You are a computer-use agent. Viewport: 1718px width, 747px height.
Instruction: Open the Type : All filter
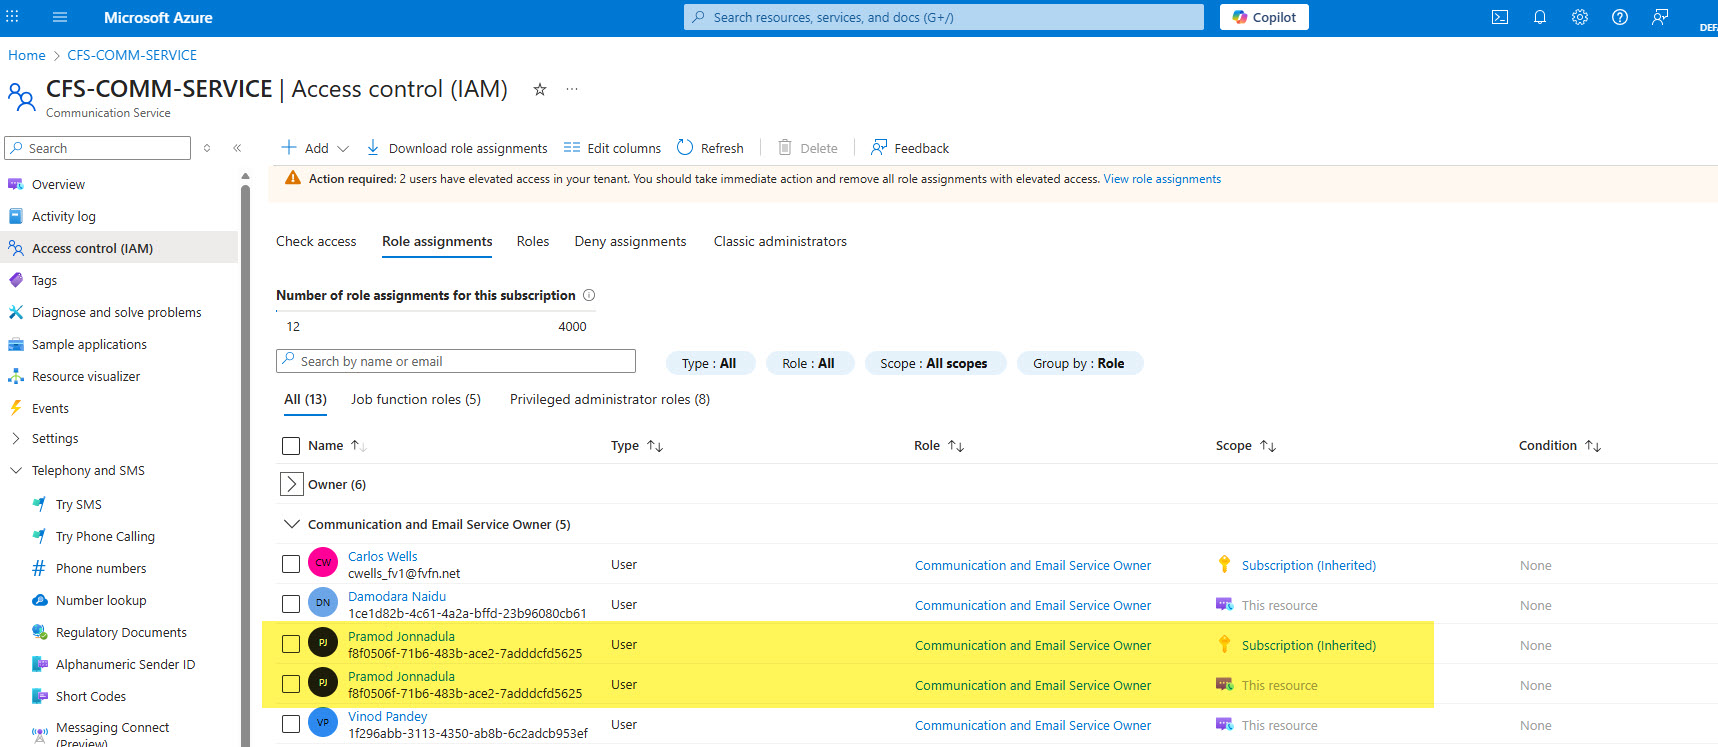709,363
